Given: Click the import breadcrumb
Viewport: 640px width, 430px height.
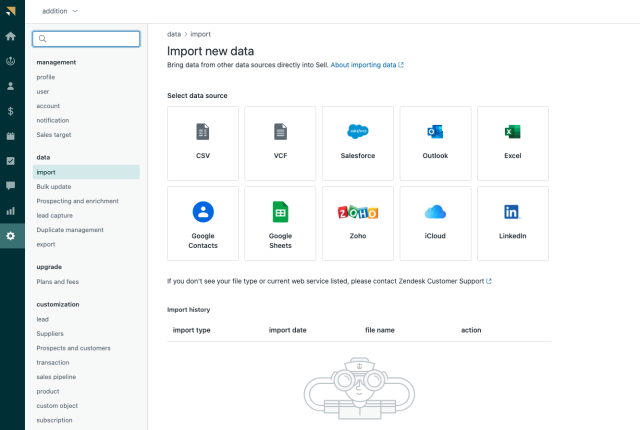Looking at the screenshot, I should [x=200, y=34].
